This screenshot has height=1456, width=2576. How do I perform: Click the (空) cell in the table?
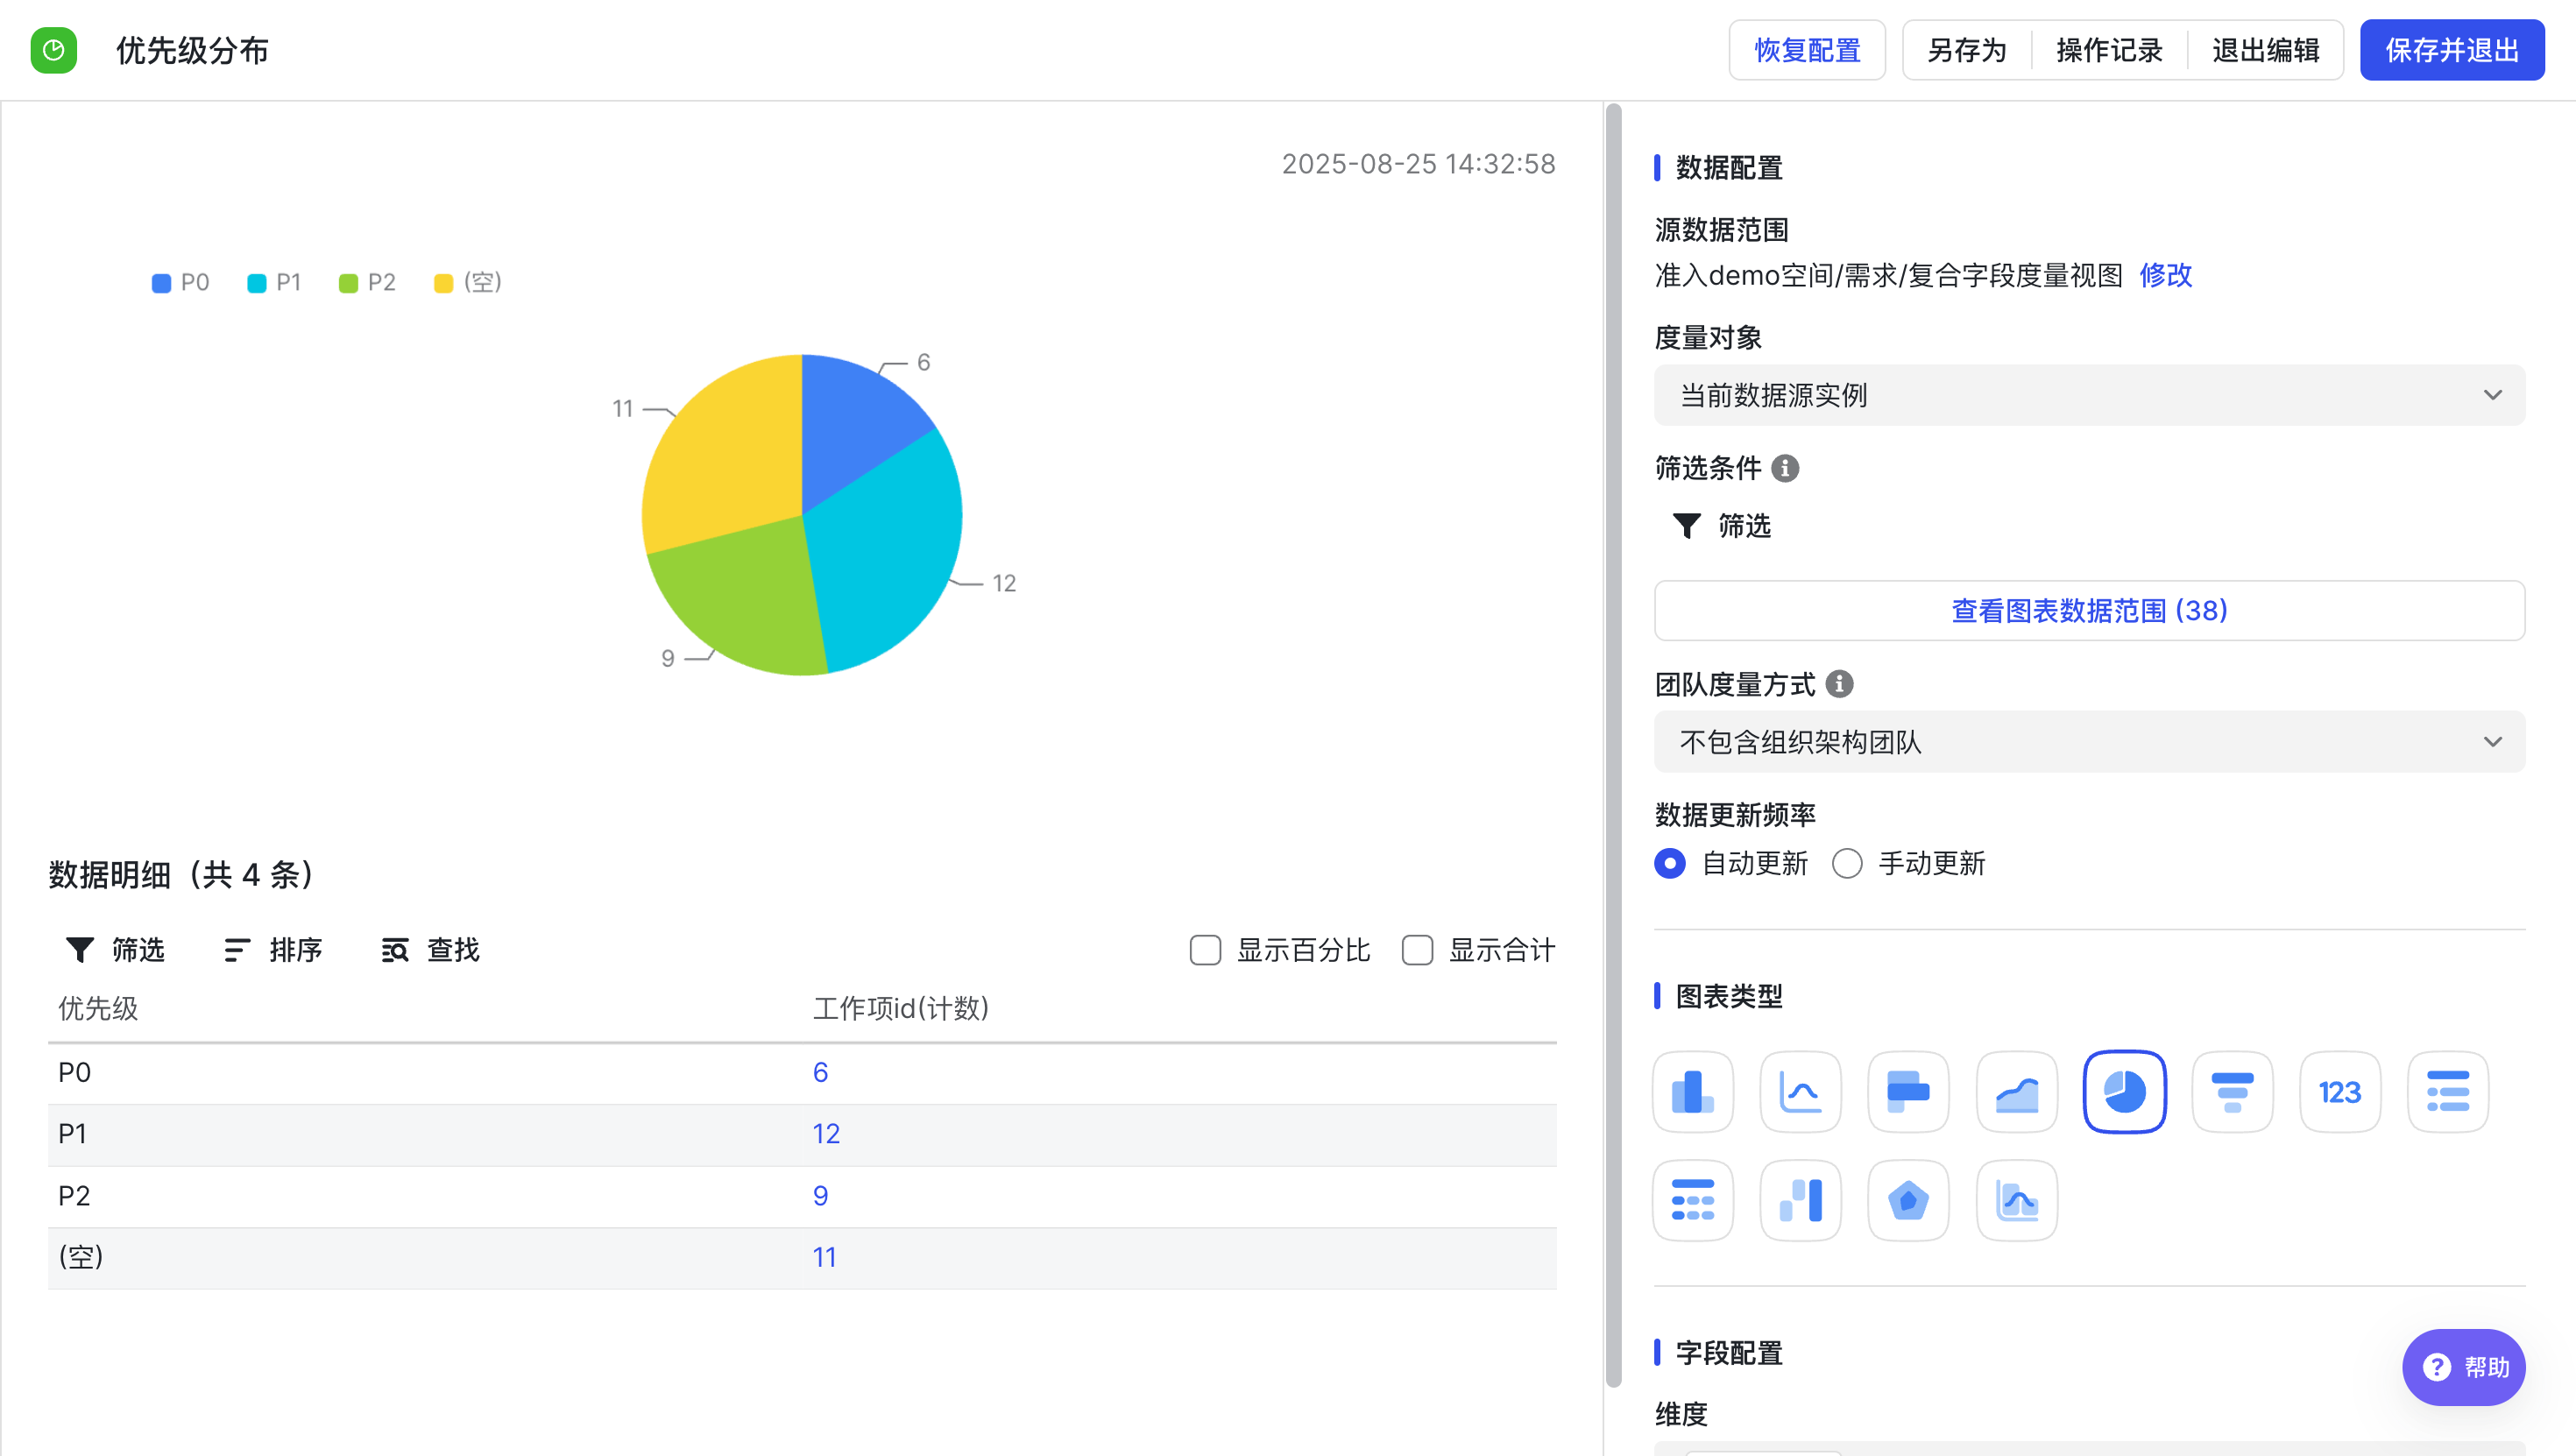pyautogui.click(x=80, y=1257)
